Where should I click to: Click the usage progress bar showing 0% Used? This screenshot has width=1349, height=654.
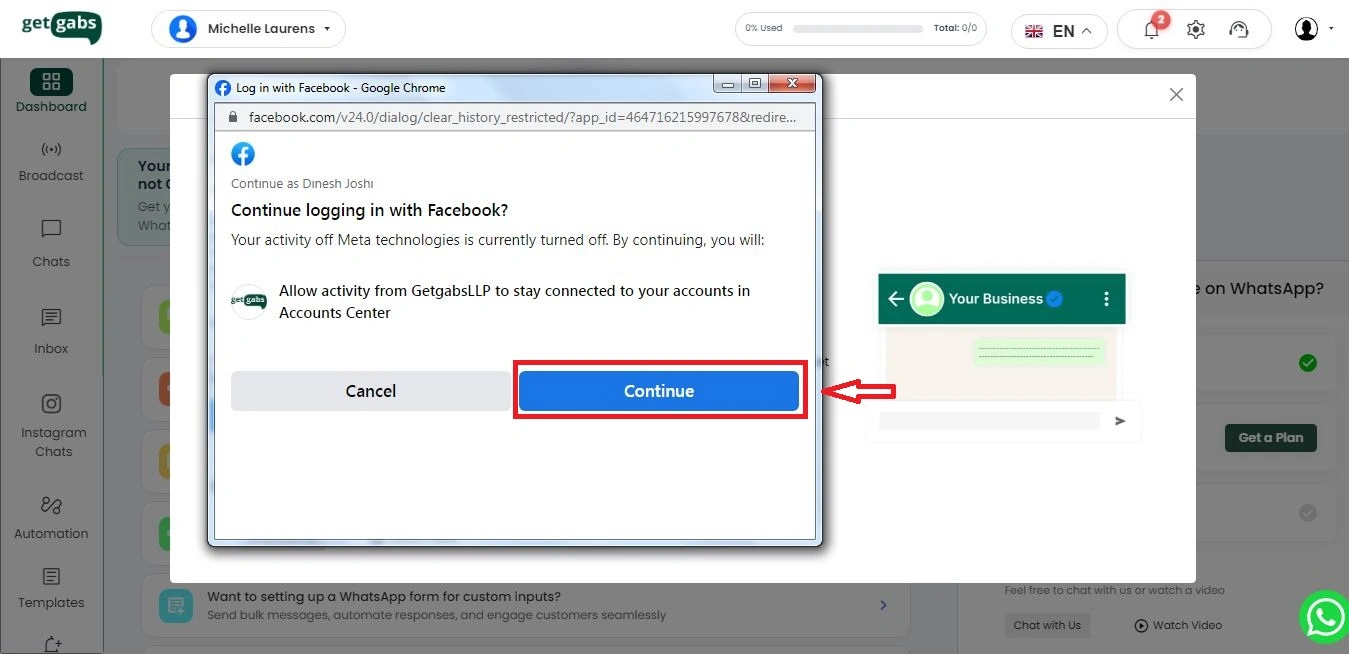857,28
